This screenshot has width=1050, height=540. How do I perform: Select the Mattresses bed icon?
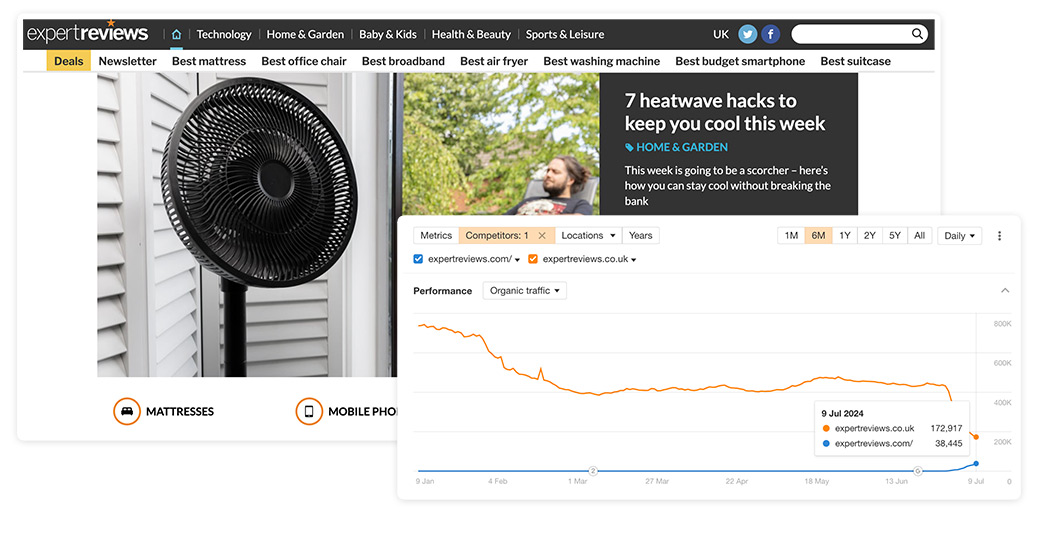[127, 411]
